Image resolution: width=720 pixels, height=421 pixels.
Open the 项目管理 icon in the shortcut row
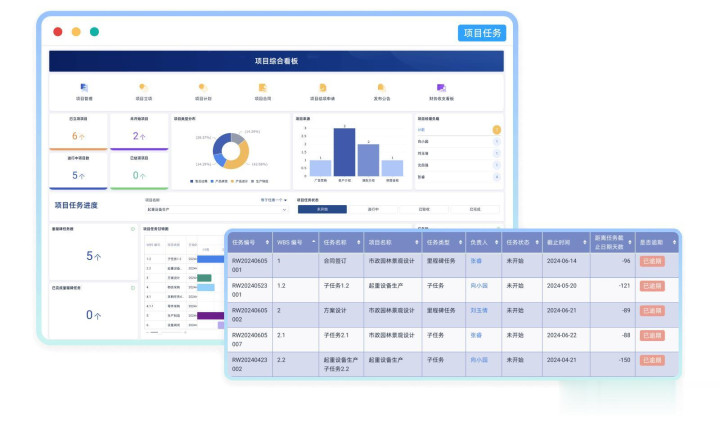click(x=84, y=88)
